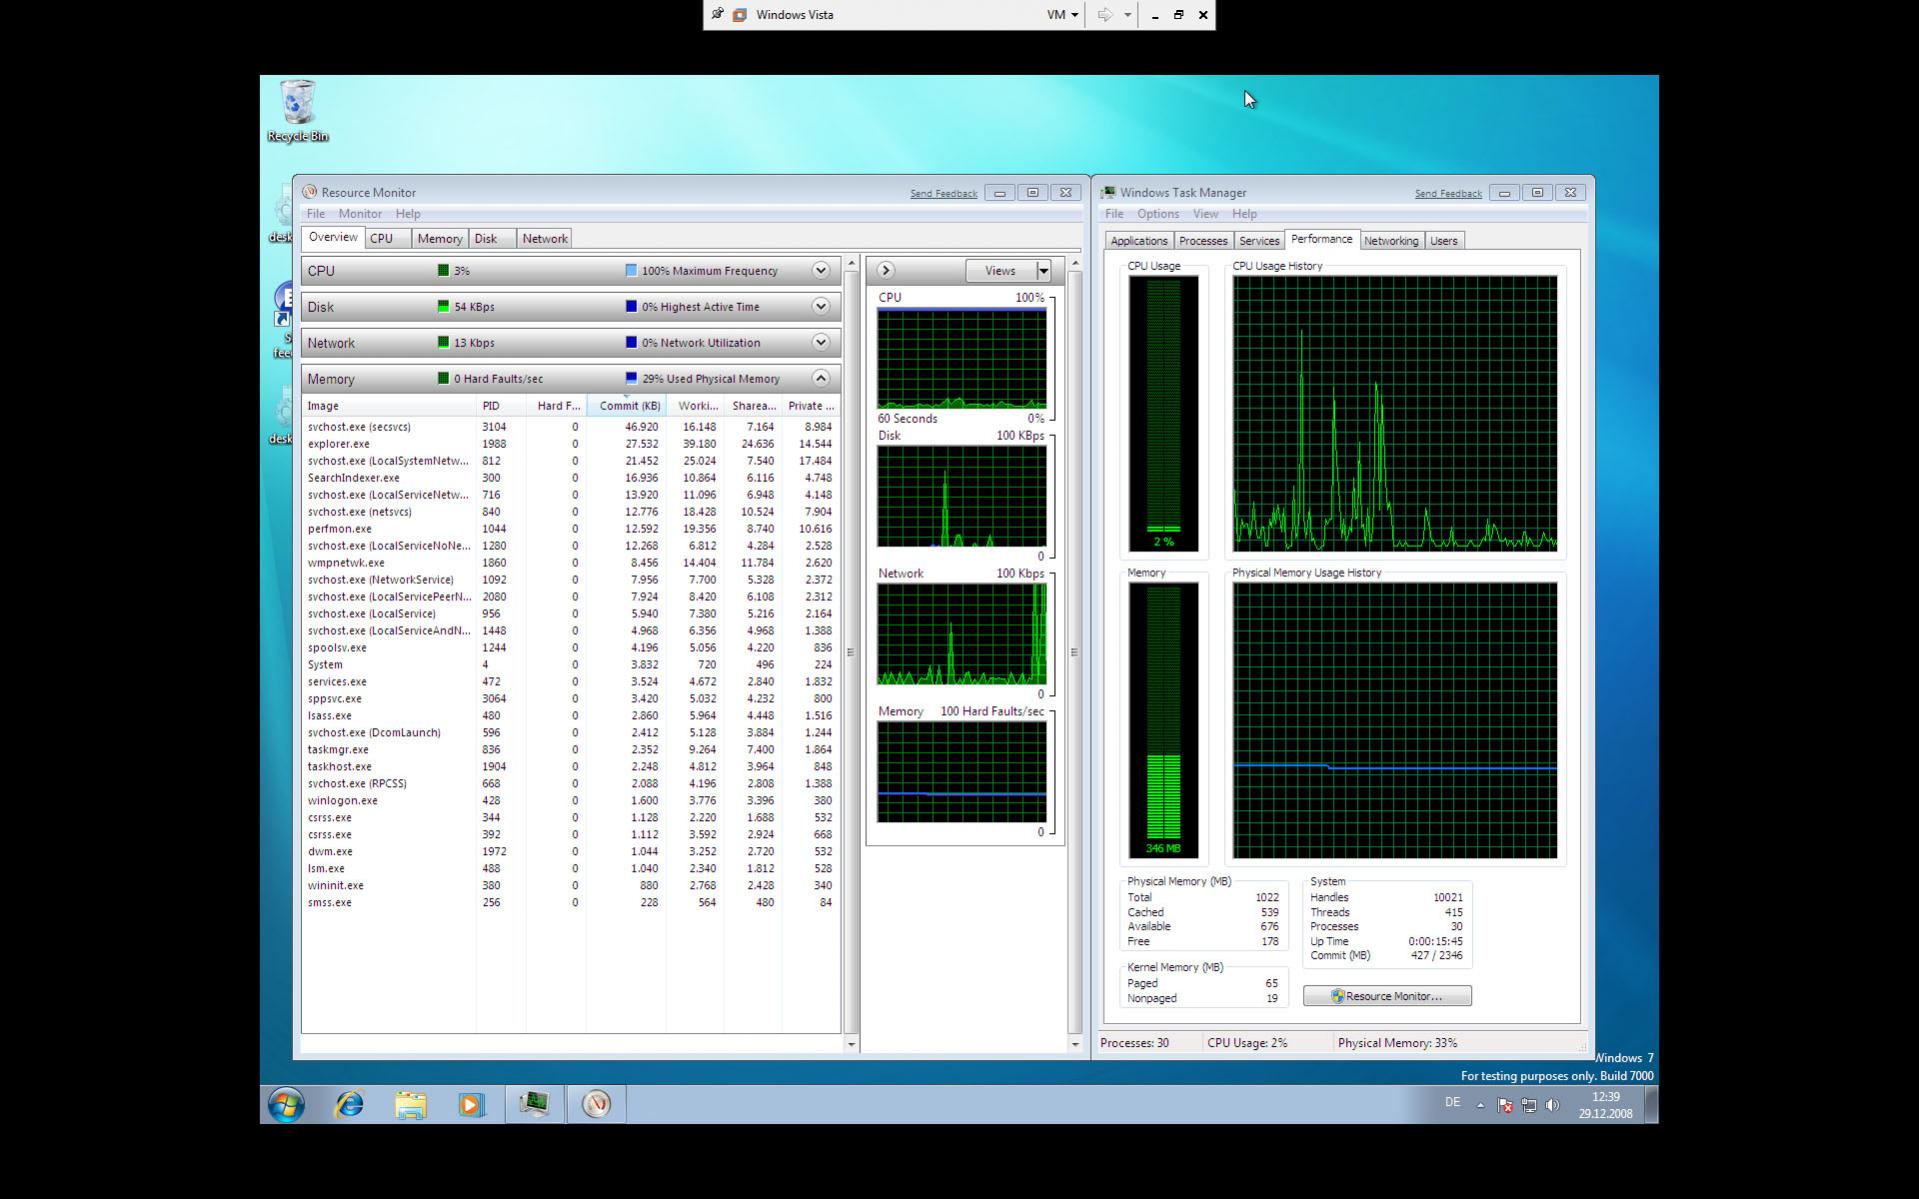Launch Internet Explorer from the taskbar
Image resolution: width=1919 pixels, height=1199 pixels.
tap(349, 1104)
